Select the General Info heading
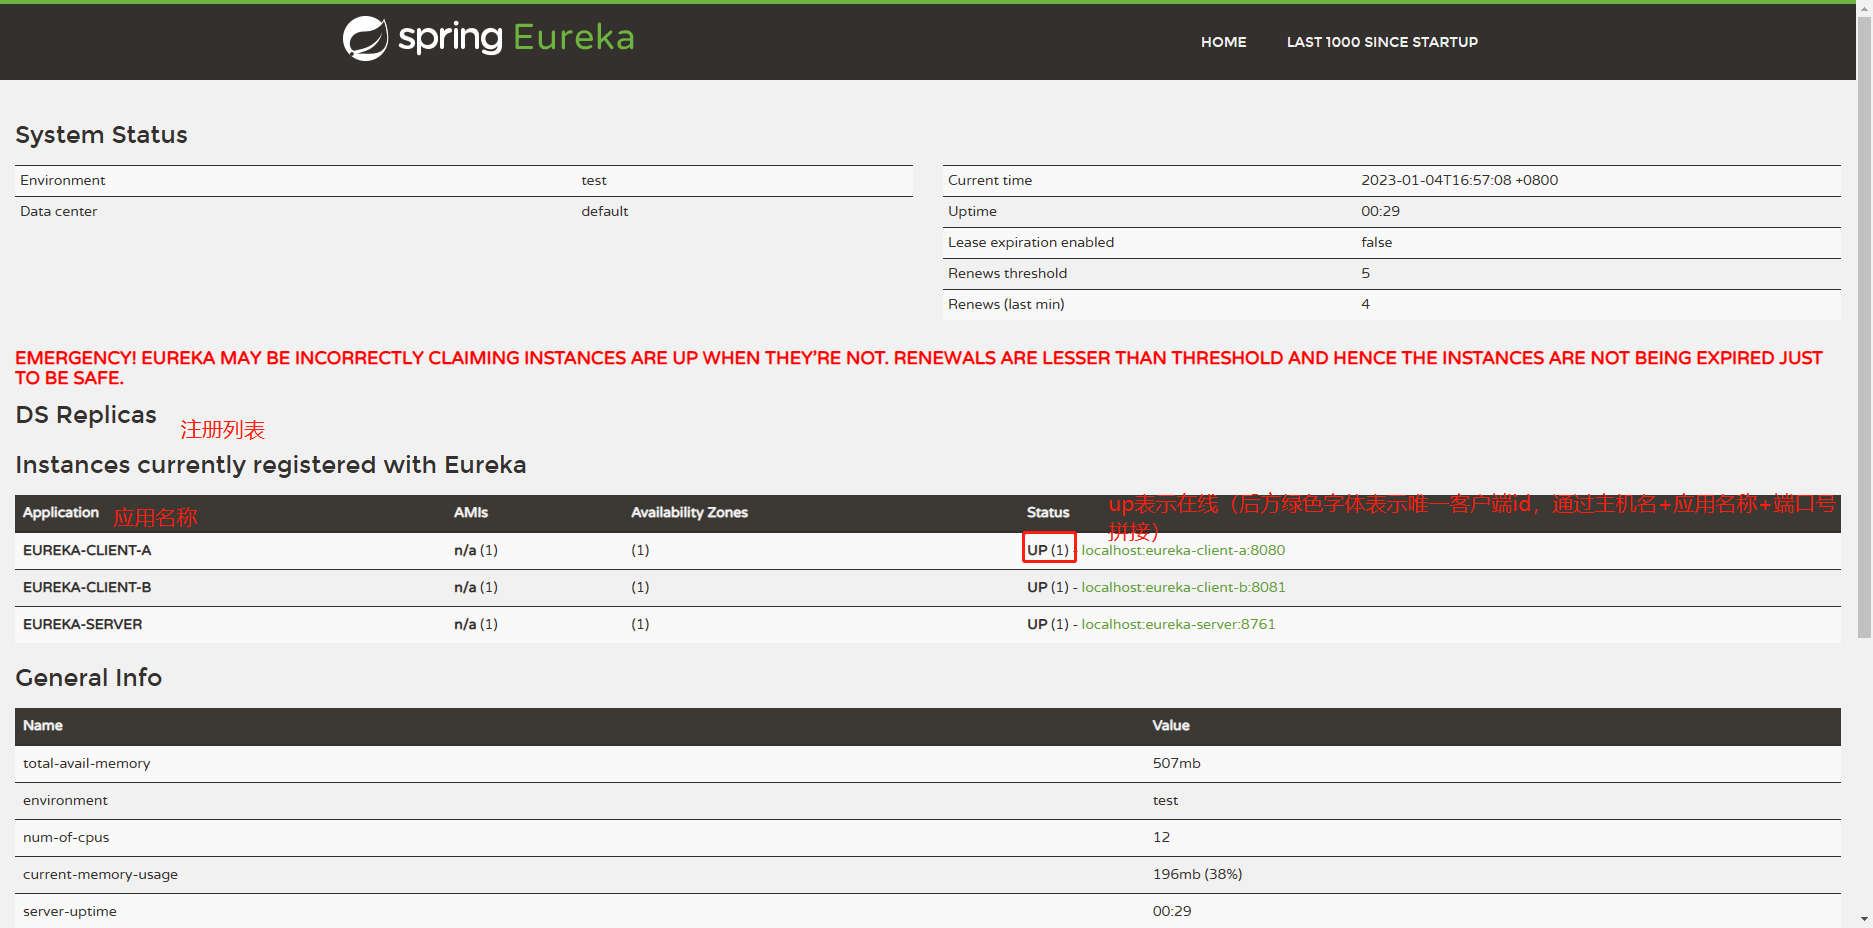 [88, 678]
